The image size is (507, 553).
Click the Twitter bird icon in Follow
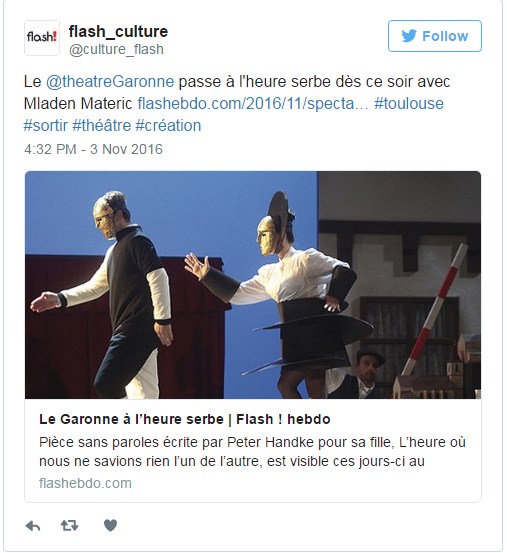[409, 36]
